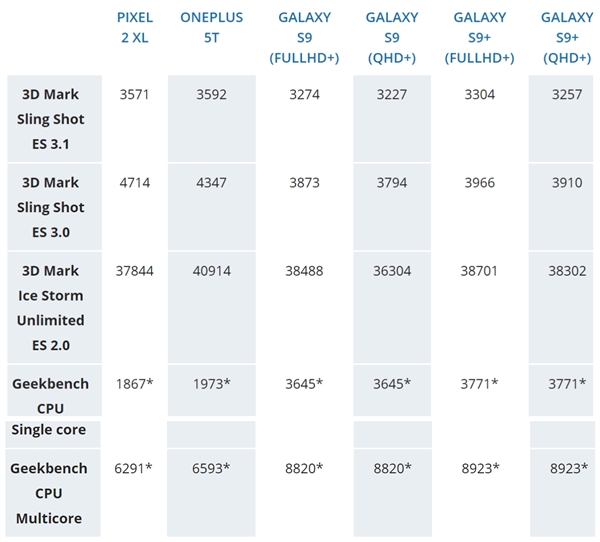Select the Pixel 2 XL multicore score 6291*

click(135, 468)
